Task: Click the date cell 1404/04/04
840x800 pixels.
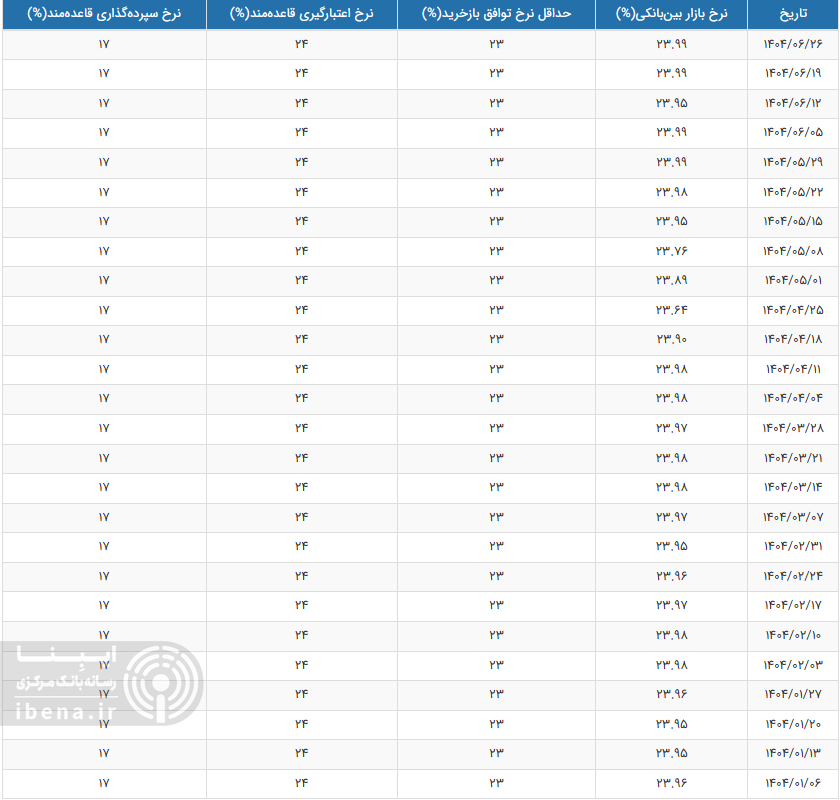Action: point(793,398)
